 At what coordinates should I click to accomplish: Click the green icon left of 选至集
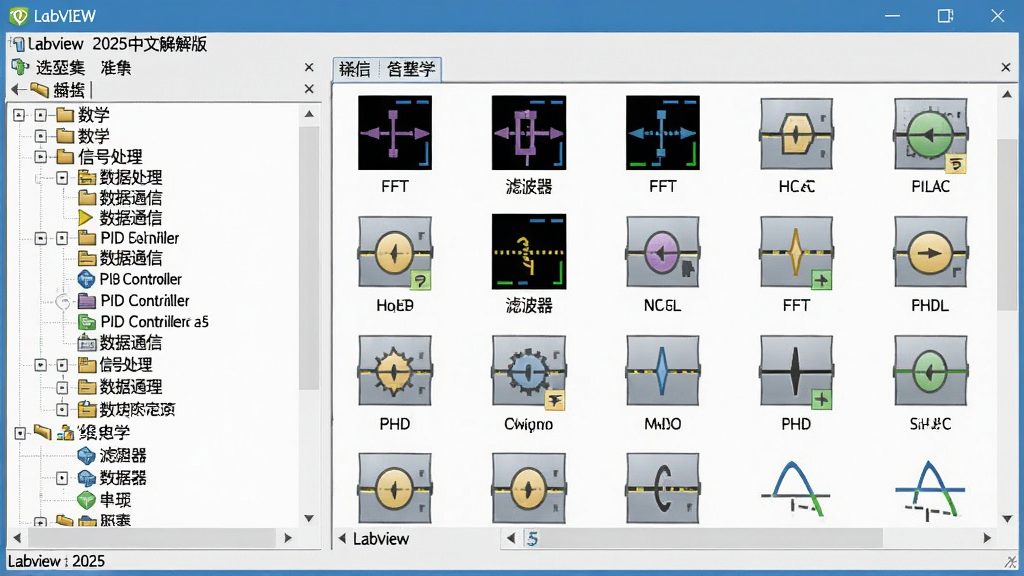click(20, 67)
